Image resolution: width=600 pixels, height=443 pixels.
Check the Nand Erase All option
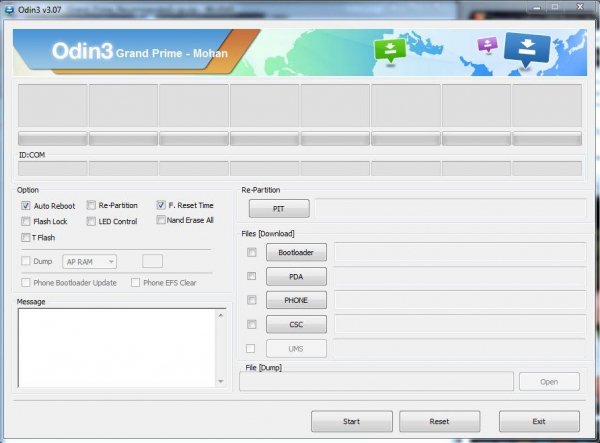coord(161,220)
